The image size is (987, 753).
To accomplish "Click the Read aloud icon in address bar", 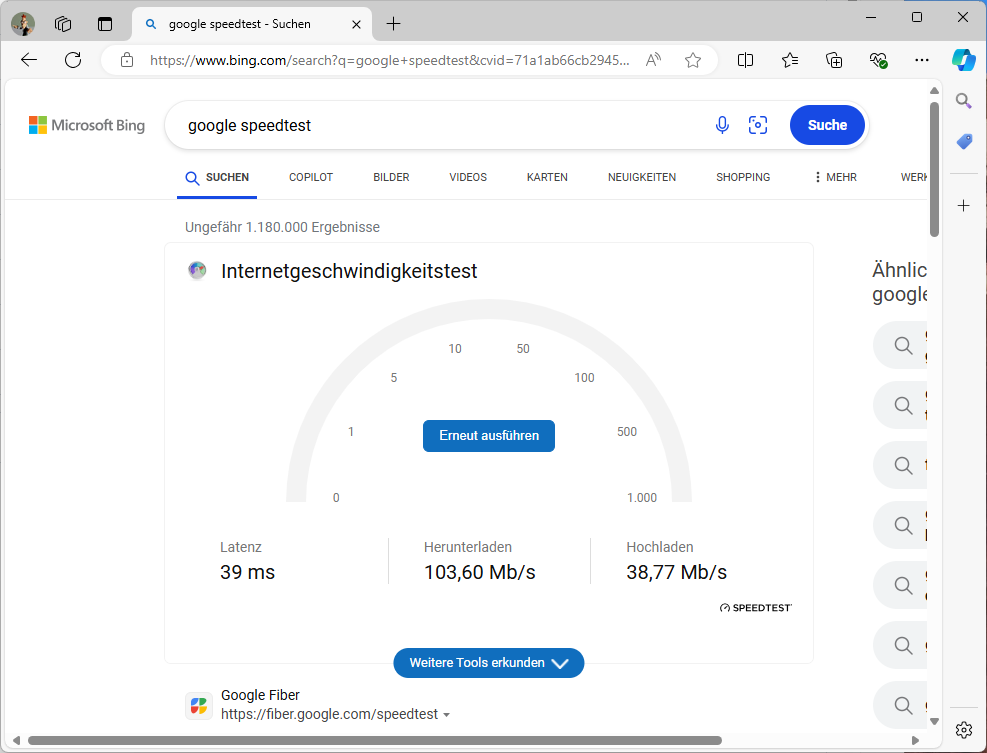I will (x=653, y=60).
